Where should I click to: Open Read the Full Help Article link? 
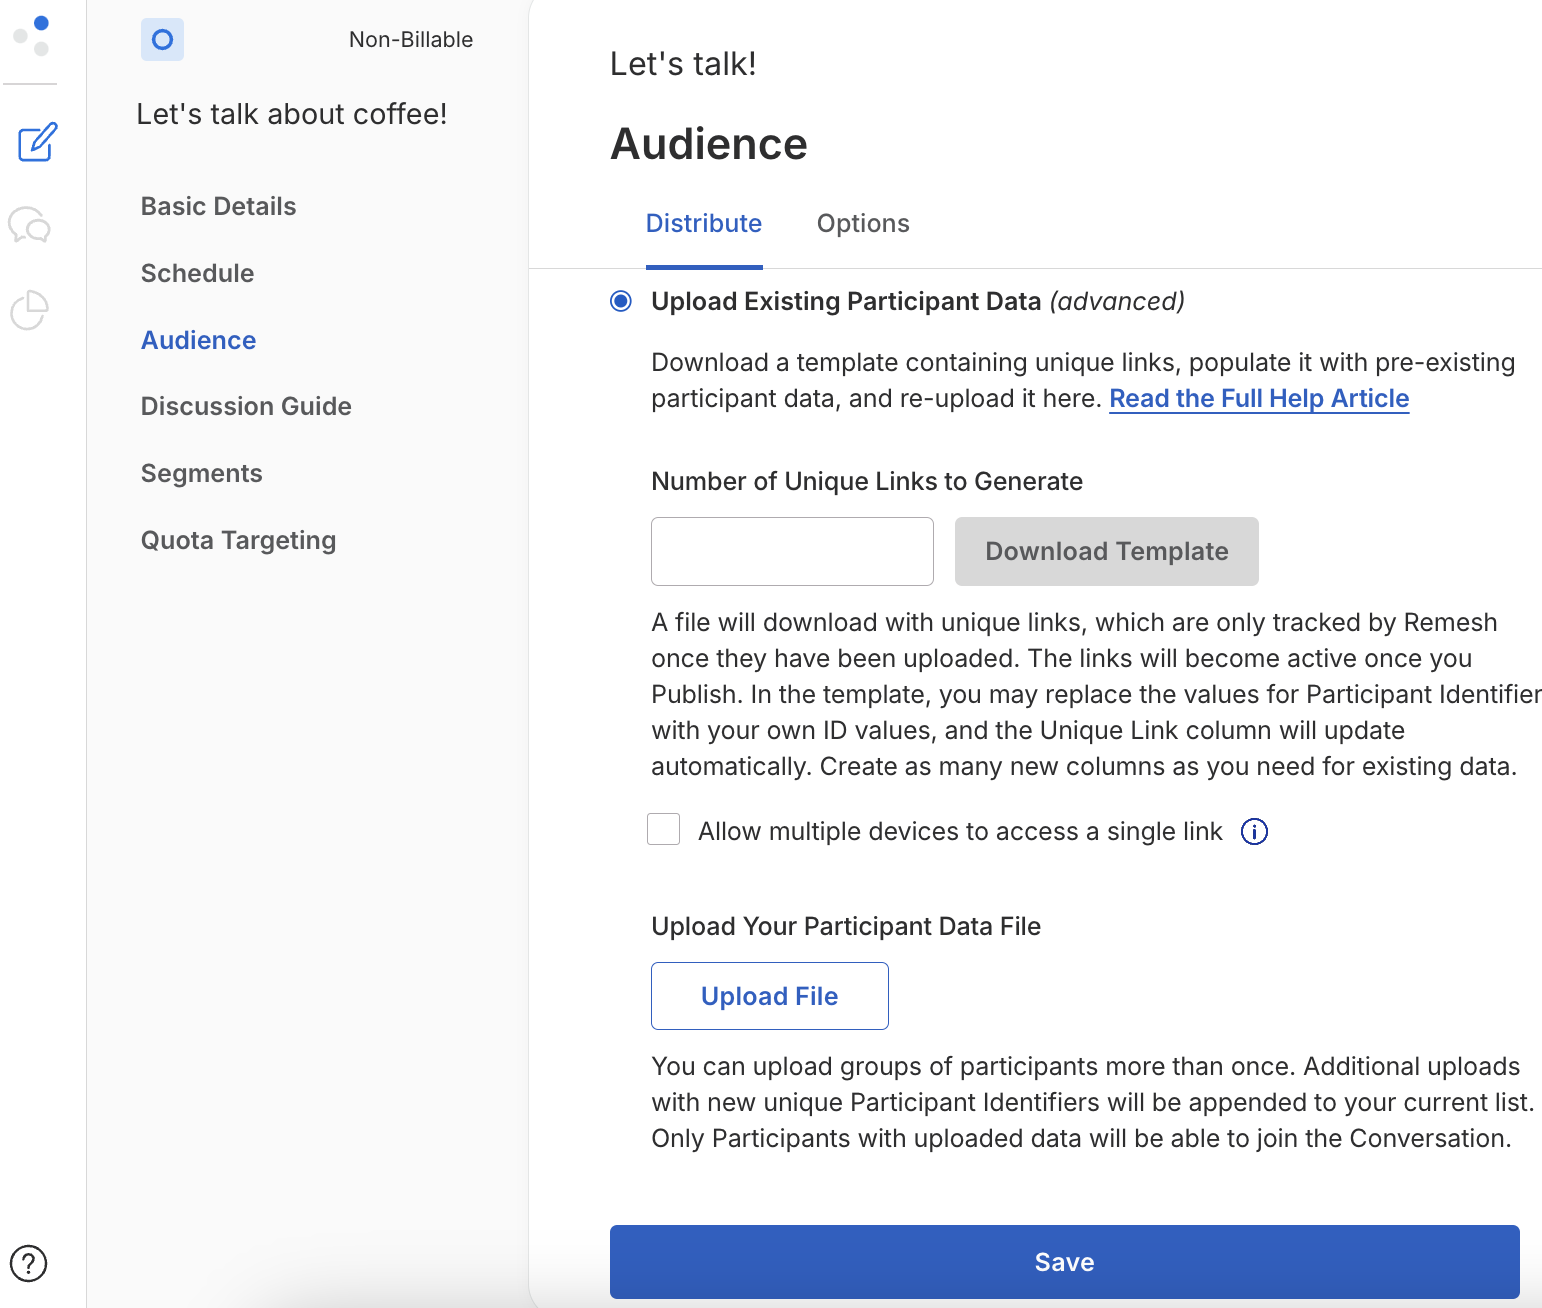point(1258,398)
